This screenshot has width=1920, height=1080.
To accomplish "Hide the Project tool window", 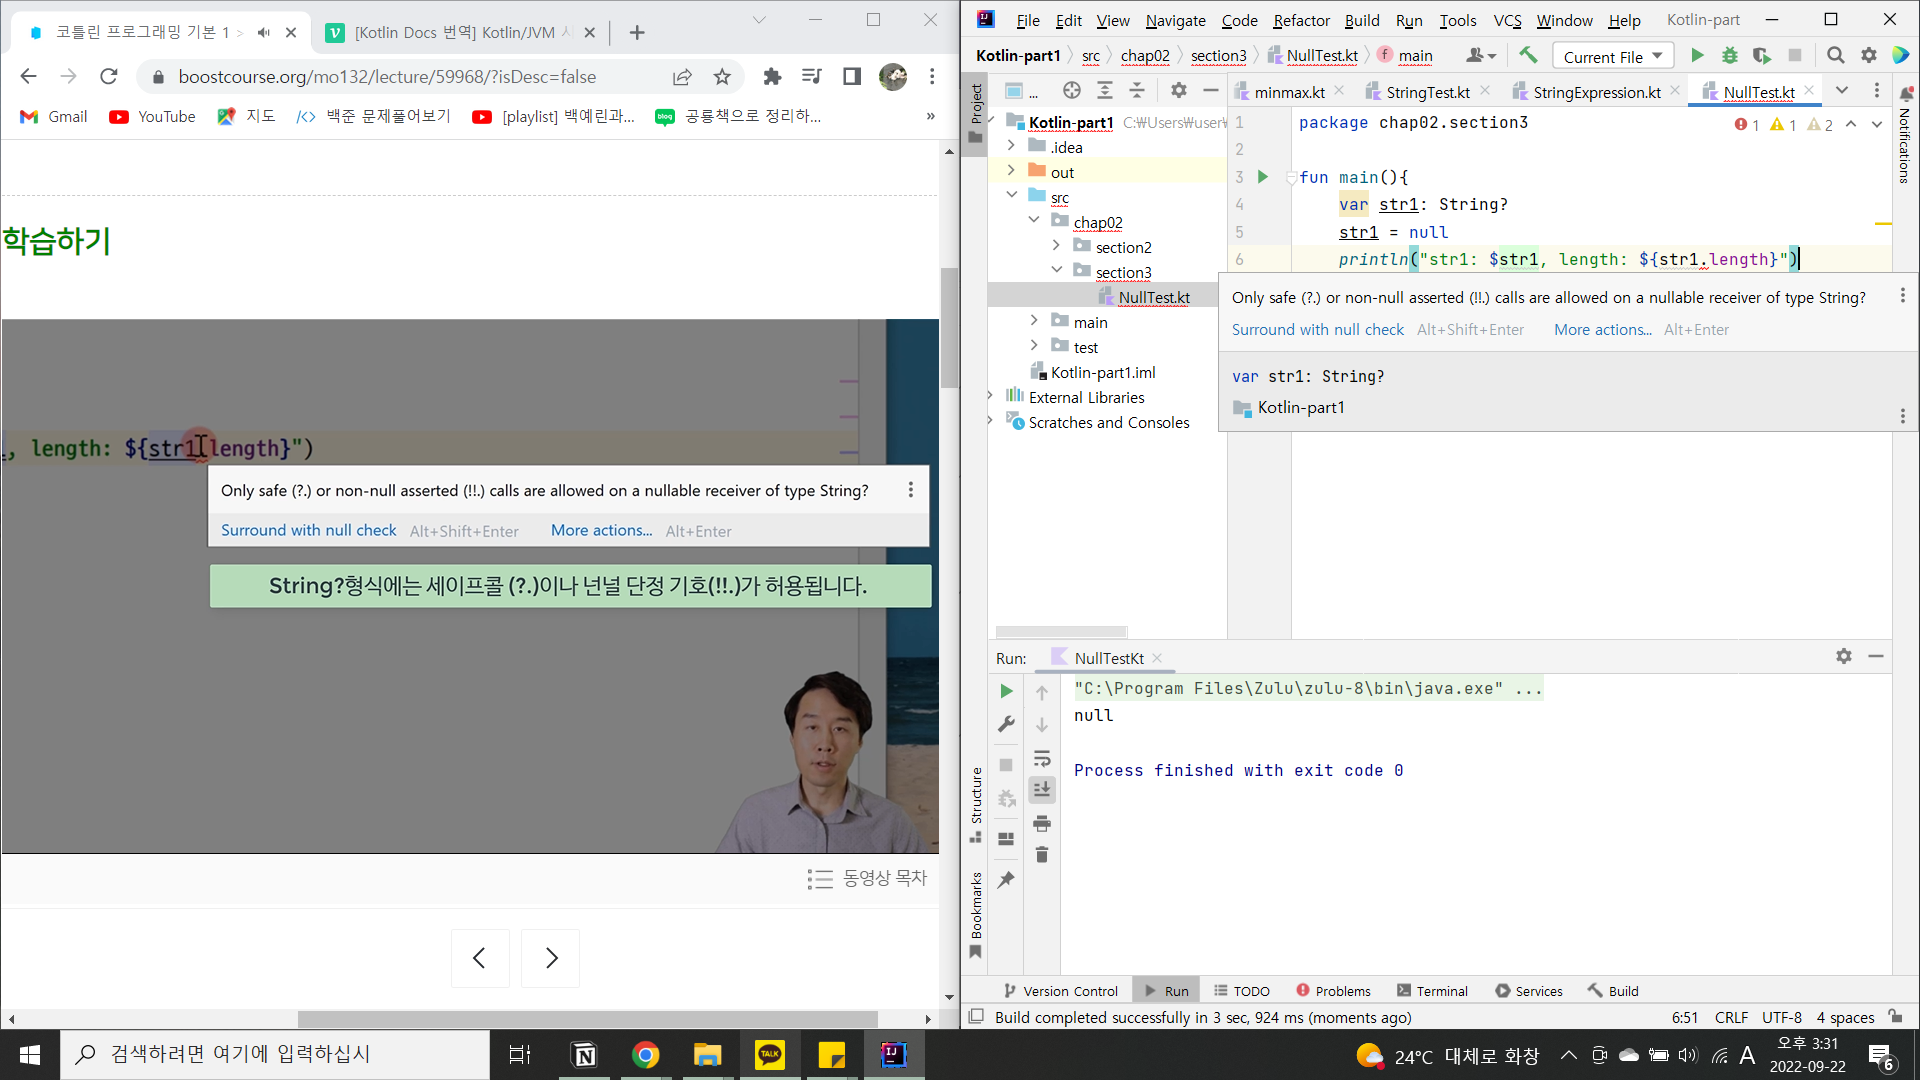I will (1211, 91).
